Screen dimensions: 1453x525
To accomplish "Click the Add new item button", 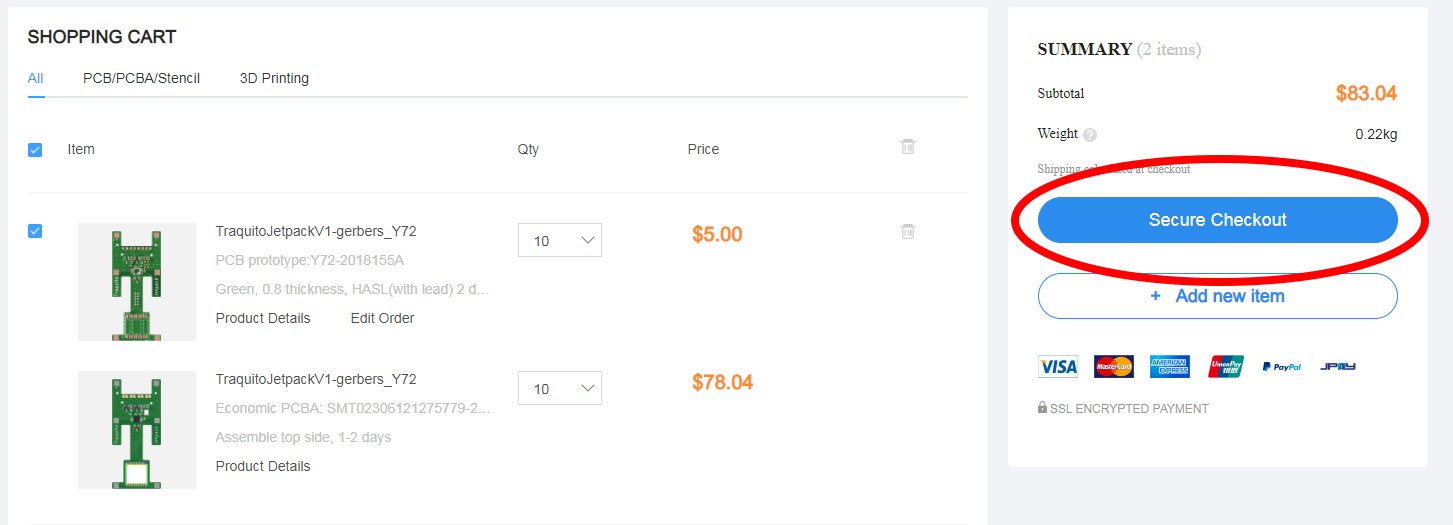I will tap(1217, 296).
